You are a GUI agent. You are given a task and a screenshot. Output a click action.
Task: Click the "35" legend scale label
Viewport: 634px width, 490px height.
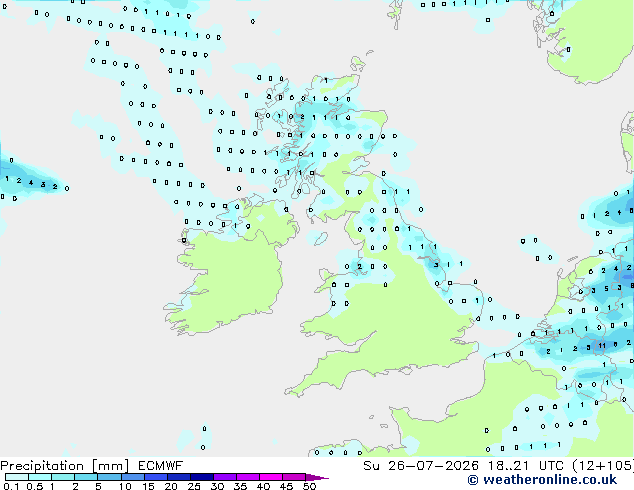(x=240, y=486)
